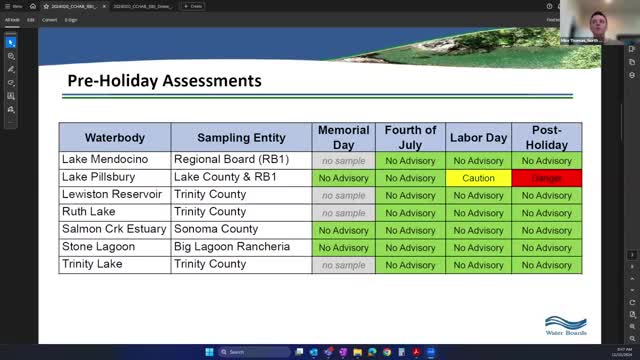Open Windows Start menu
The image size is (640, 360).
point(209,352)
